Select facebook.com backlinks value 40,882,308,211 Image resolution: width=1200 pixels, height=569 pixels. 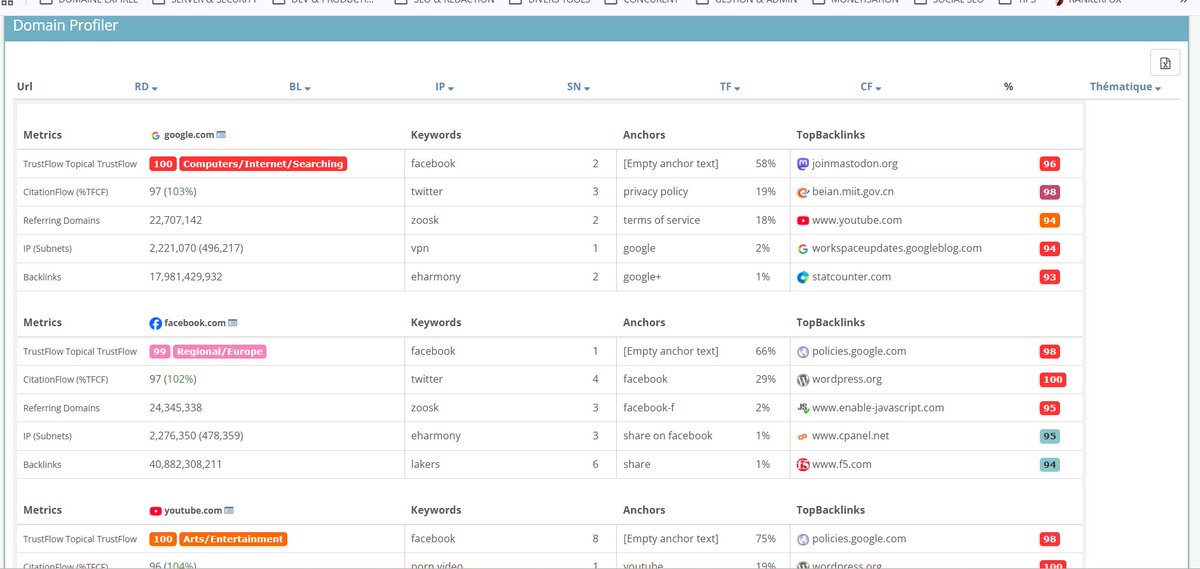186,464
